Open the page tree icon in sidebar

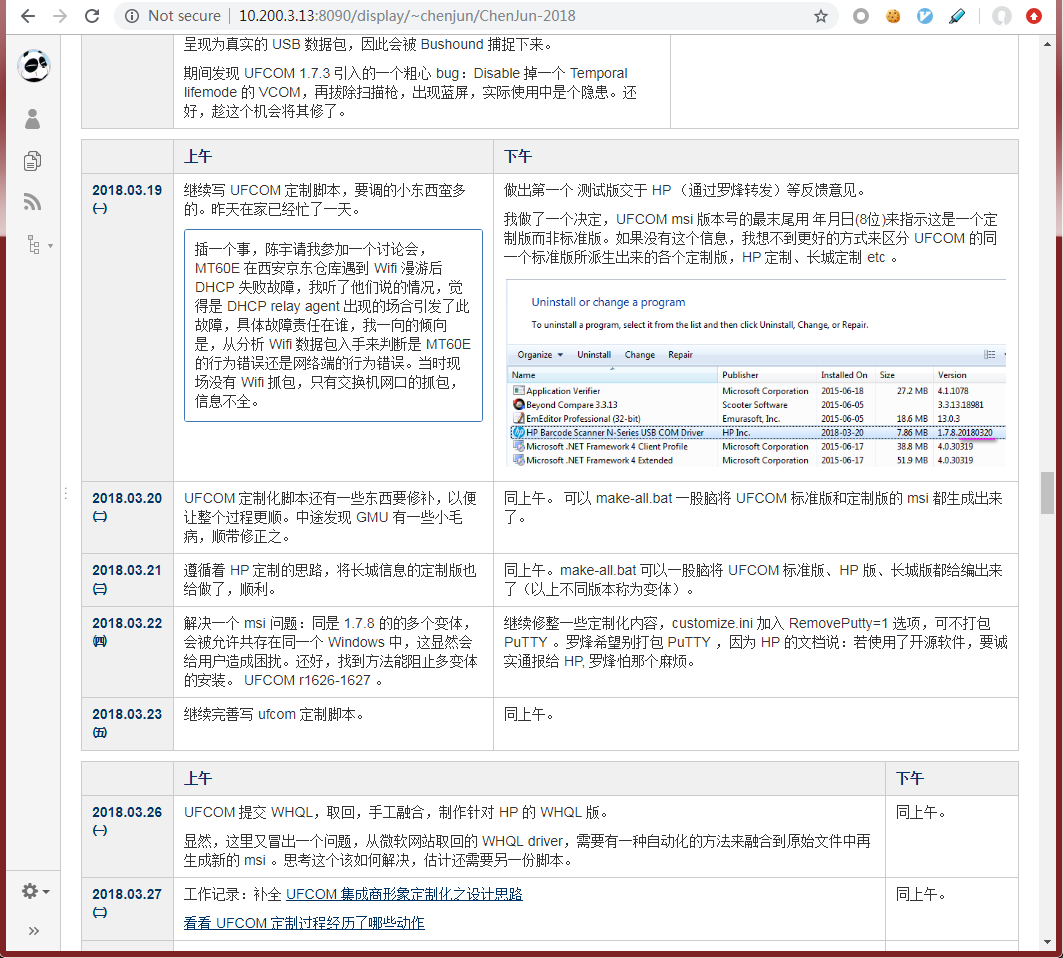[x=38, y=244]
